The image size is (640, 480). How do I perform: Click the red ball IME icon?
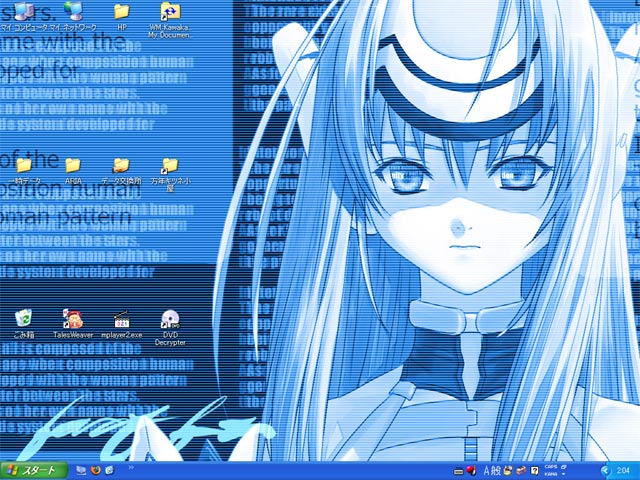[x=471, y=471]
